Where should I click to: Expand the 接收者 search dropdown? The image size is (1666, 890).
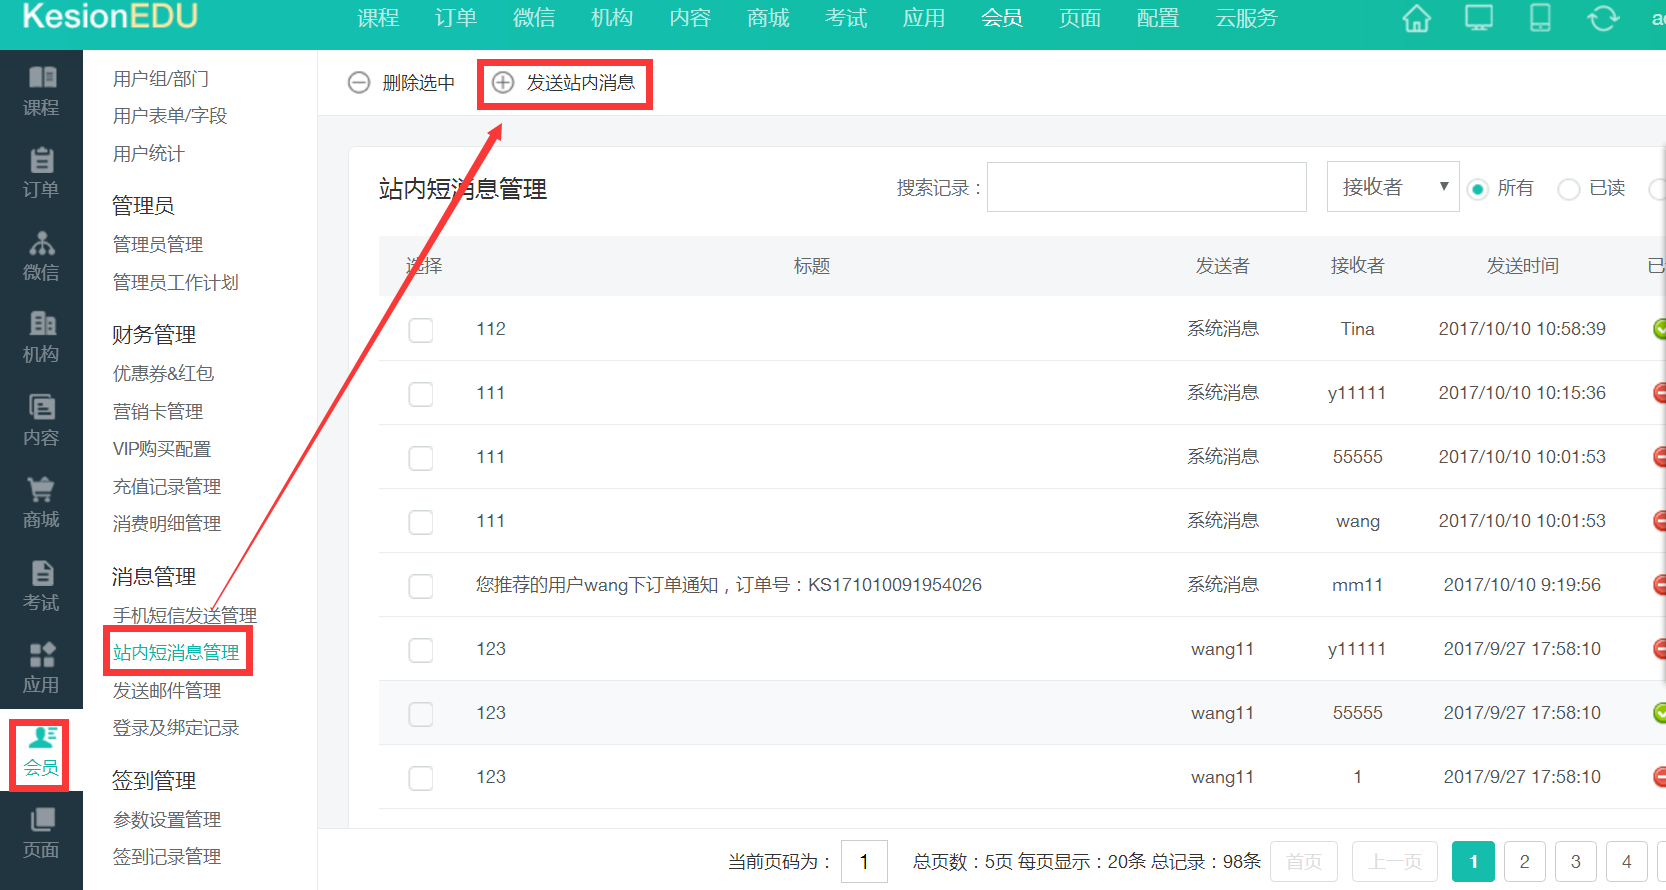[1392, 187]
